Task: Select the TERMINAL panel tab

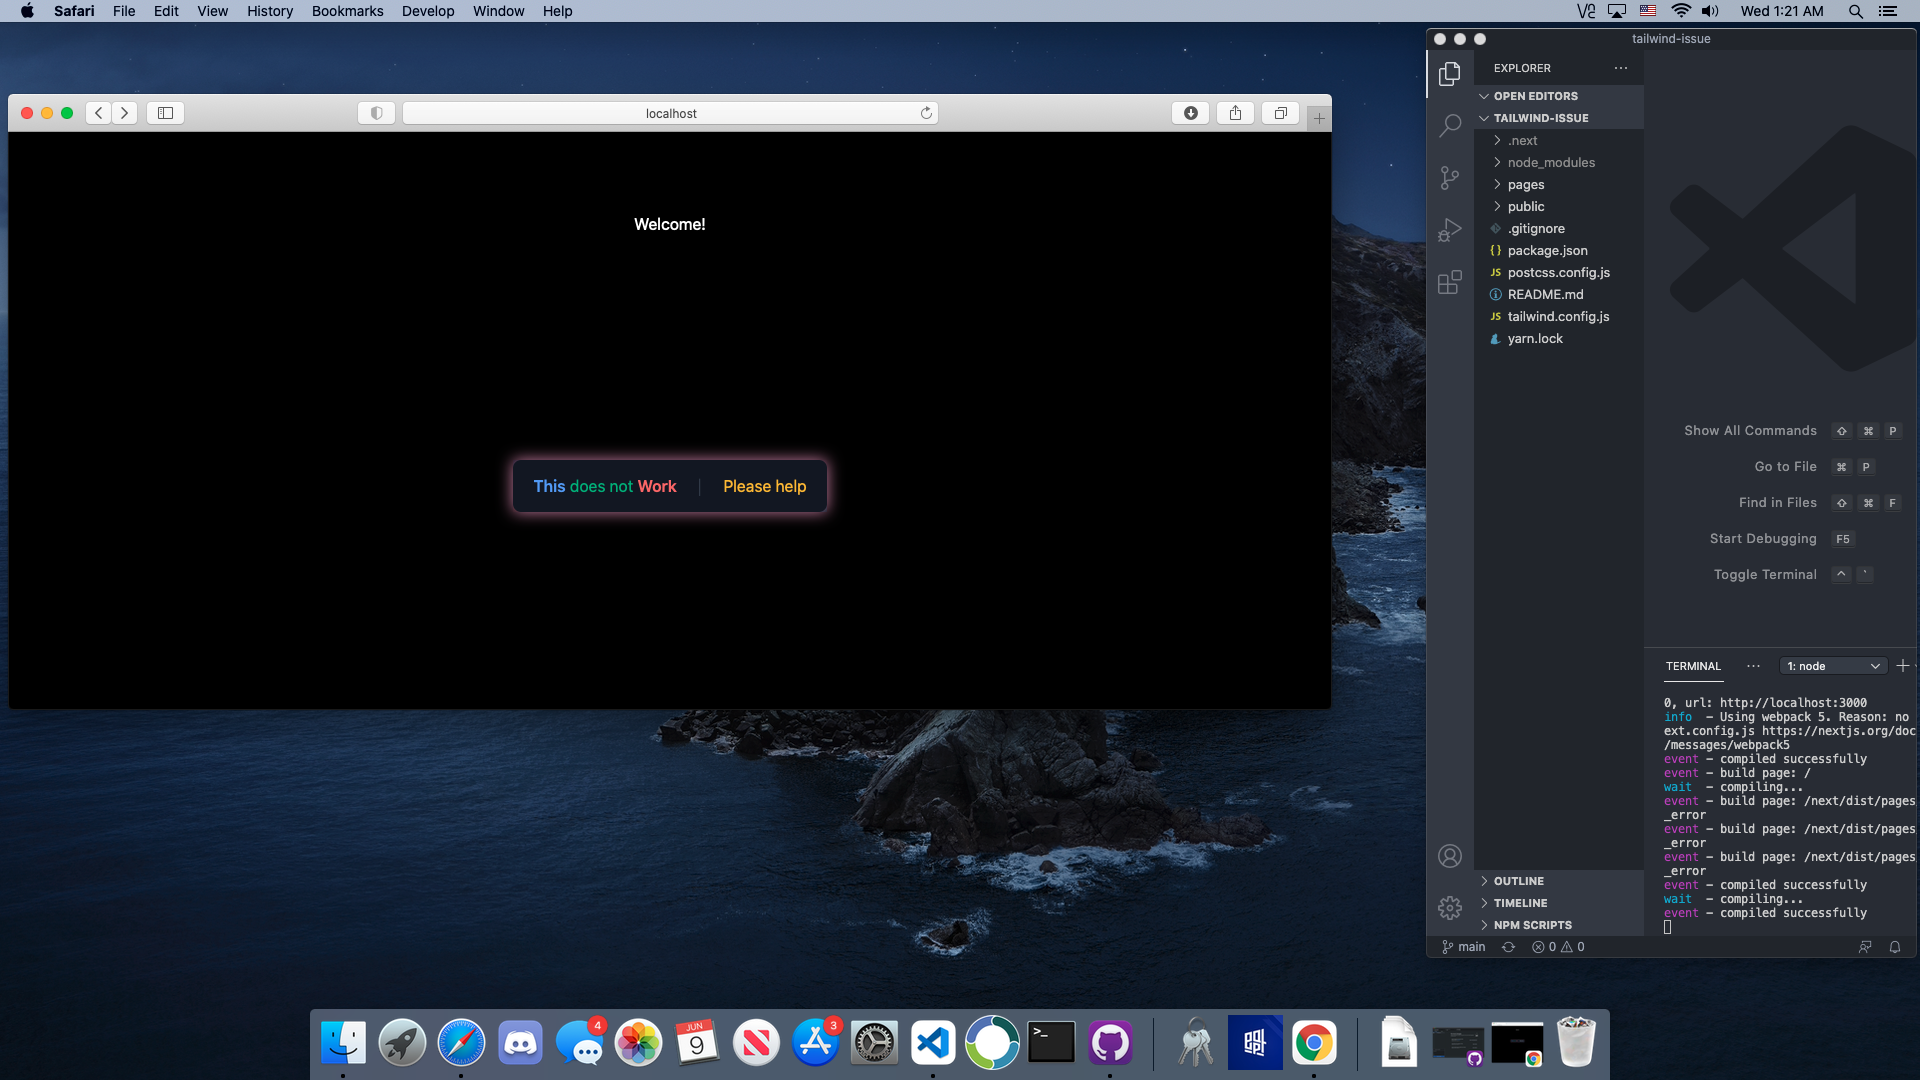Action: (1692, 666)
